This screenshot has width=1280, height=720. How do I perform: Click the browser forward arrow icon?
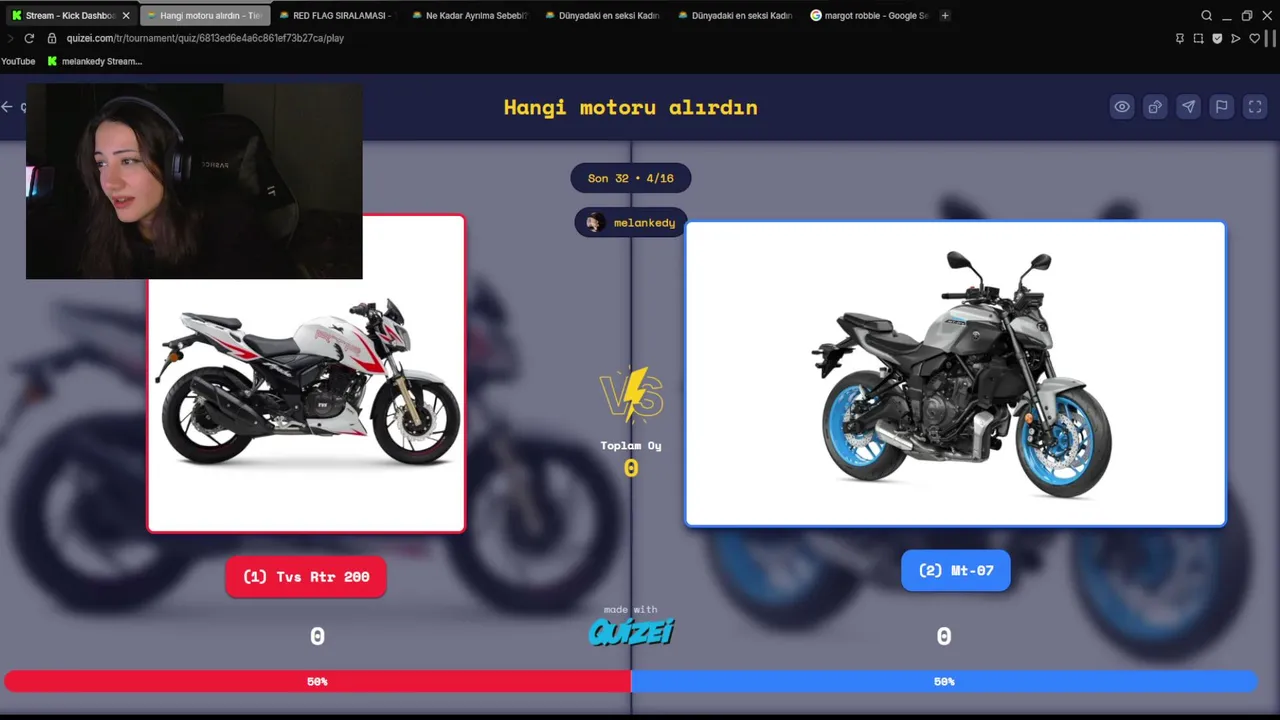[9, 38]
